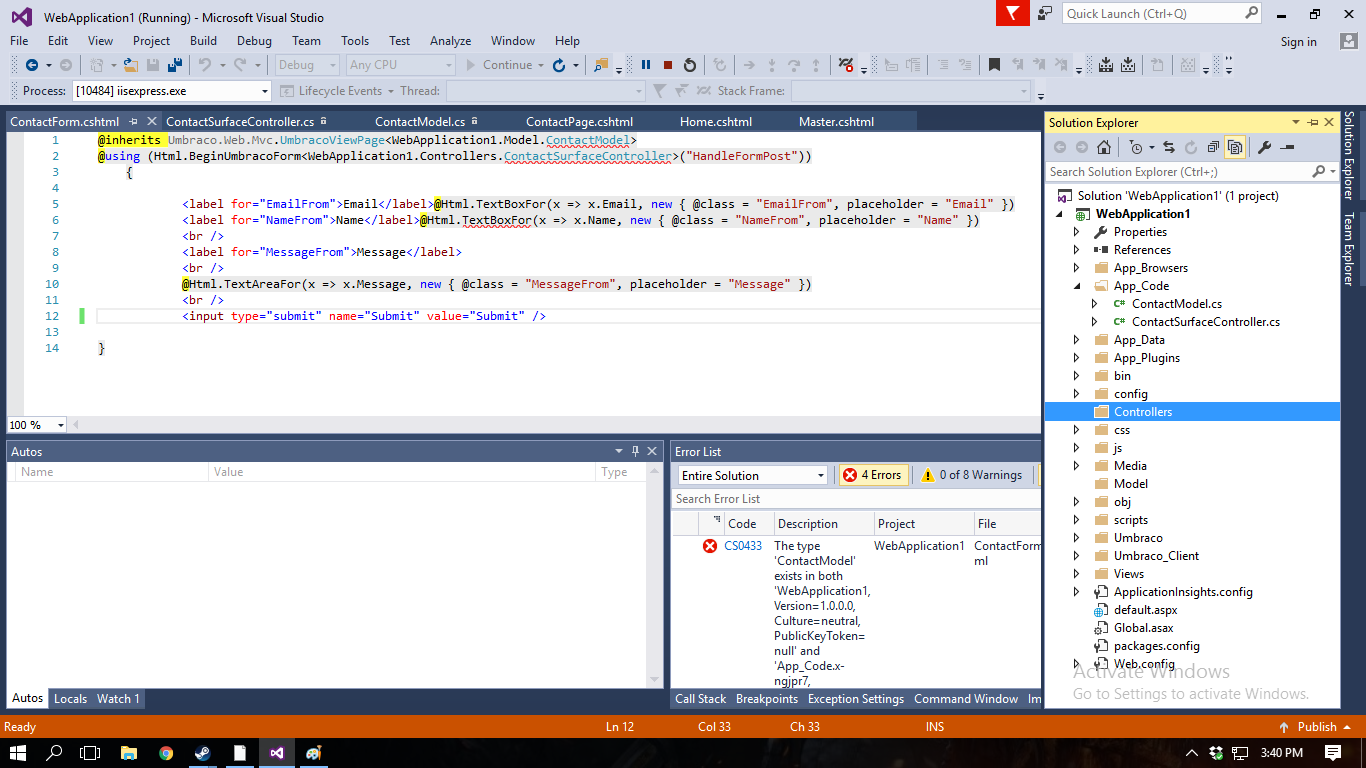Click the Navigate Backward arrow
This screenshot has width=1366, height=768.
tap(31, 65)
